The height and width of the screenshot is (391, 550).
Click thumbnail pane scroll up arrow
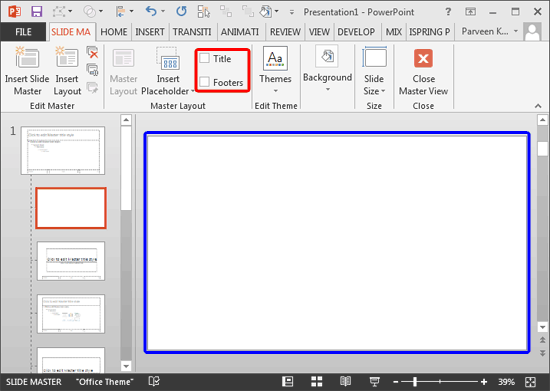coord(126,120)
